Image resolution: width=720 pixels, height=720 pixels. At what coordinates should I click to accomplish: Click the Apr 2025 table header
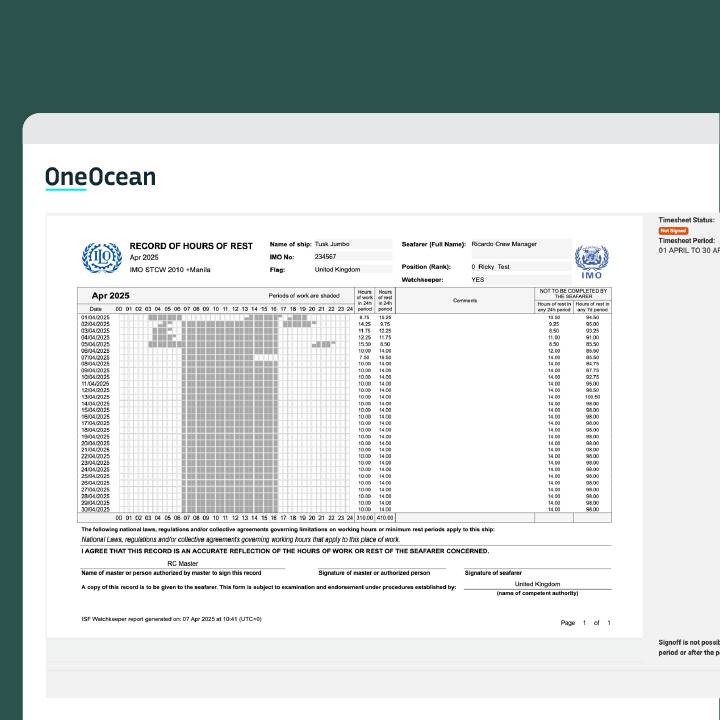click(111, 296)
